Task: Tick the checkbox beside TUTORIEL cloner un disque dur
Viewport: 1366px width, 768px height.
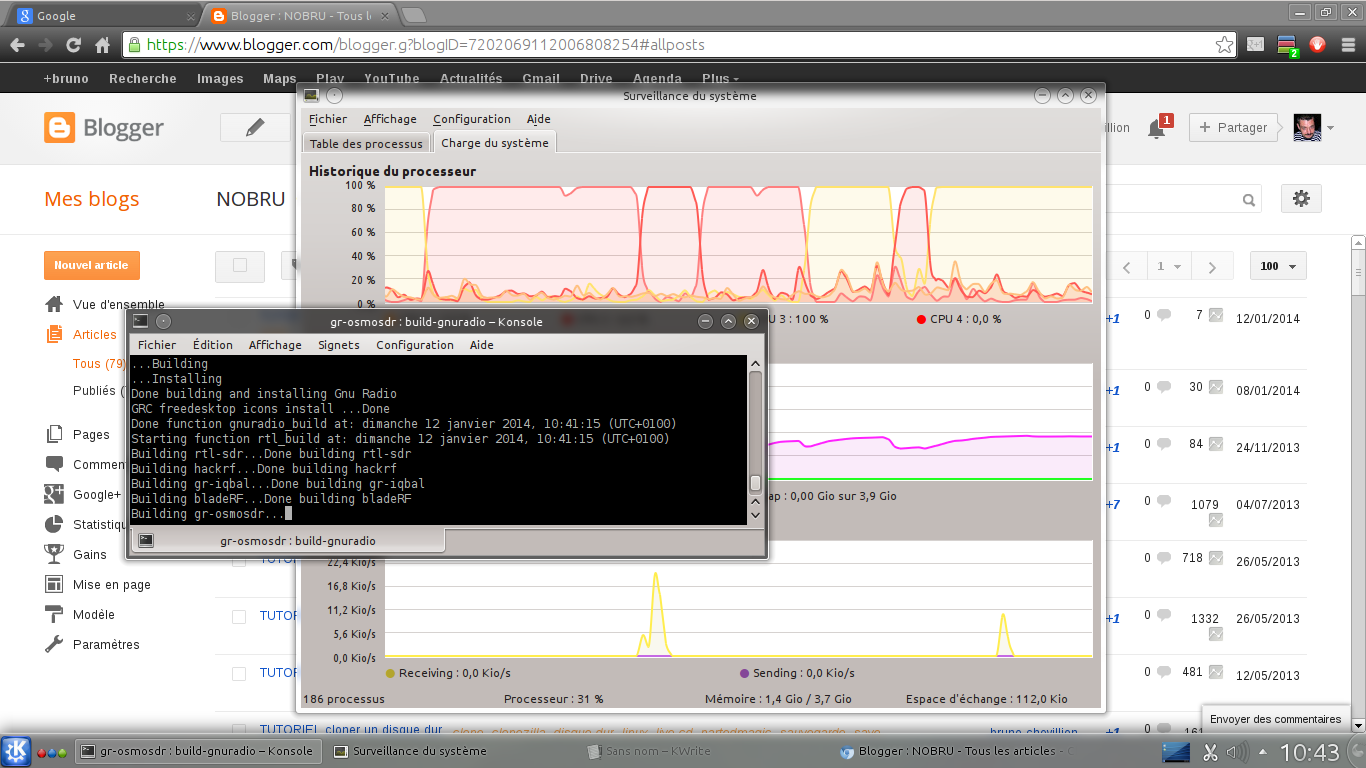Action: (x=238, y=729)
